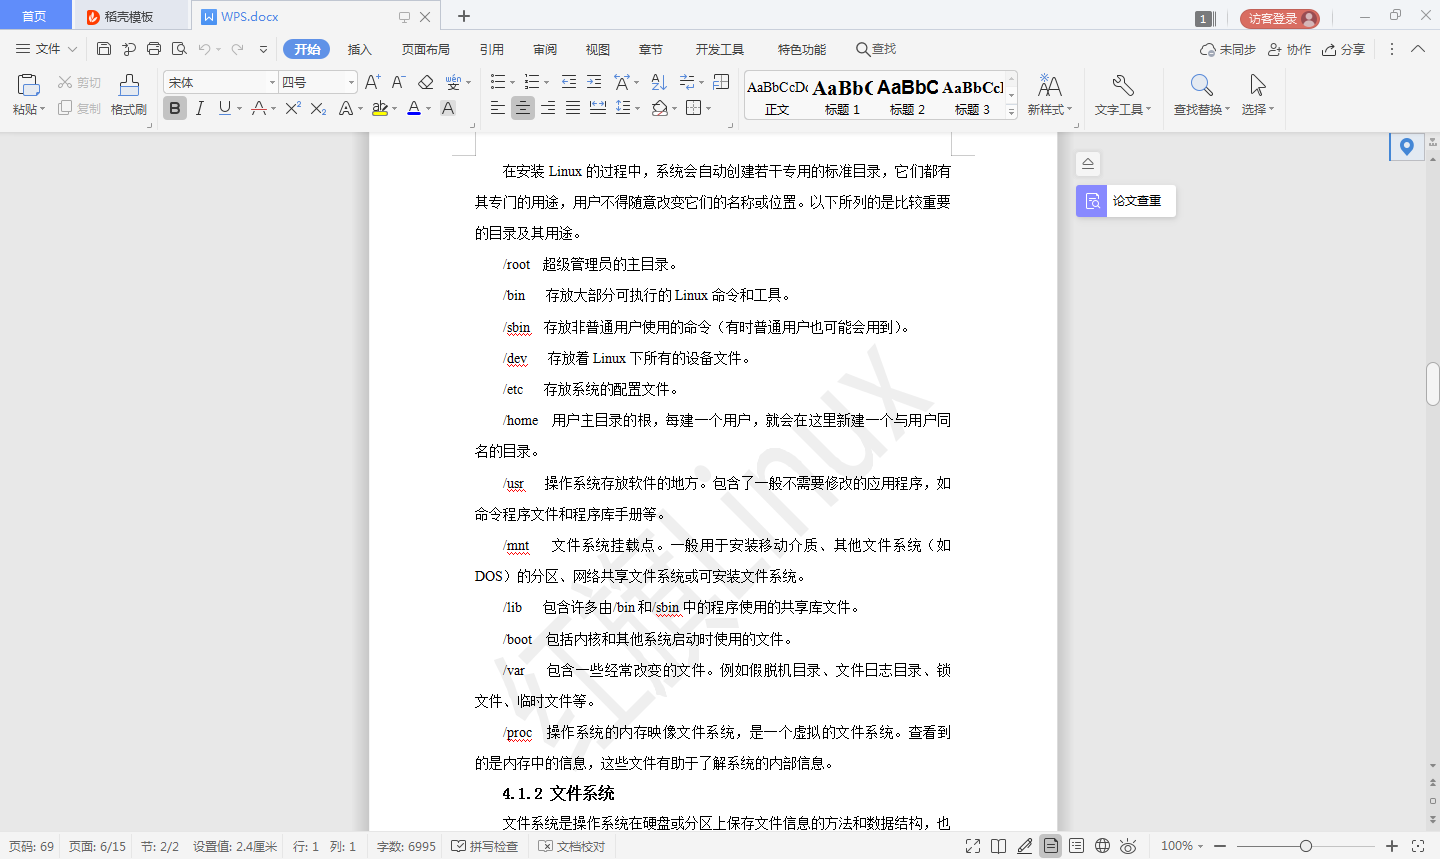Image resolution: width=1440 pixels, height=859 pixels.
Task: Increase paragraph indent icon
Action: (594, 82)
